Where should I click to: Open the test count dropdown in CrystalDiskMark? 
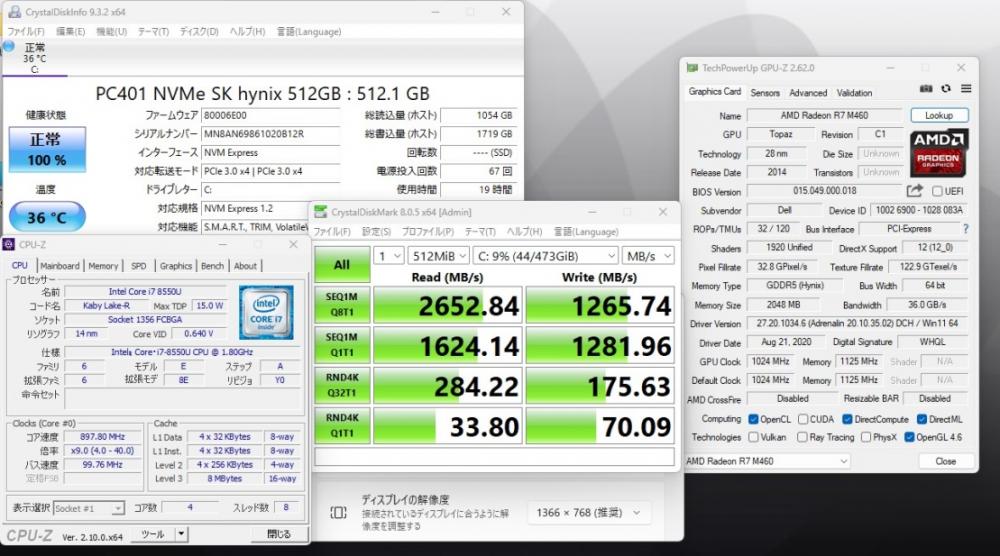click(388, 256)
